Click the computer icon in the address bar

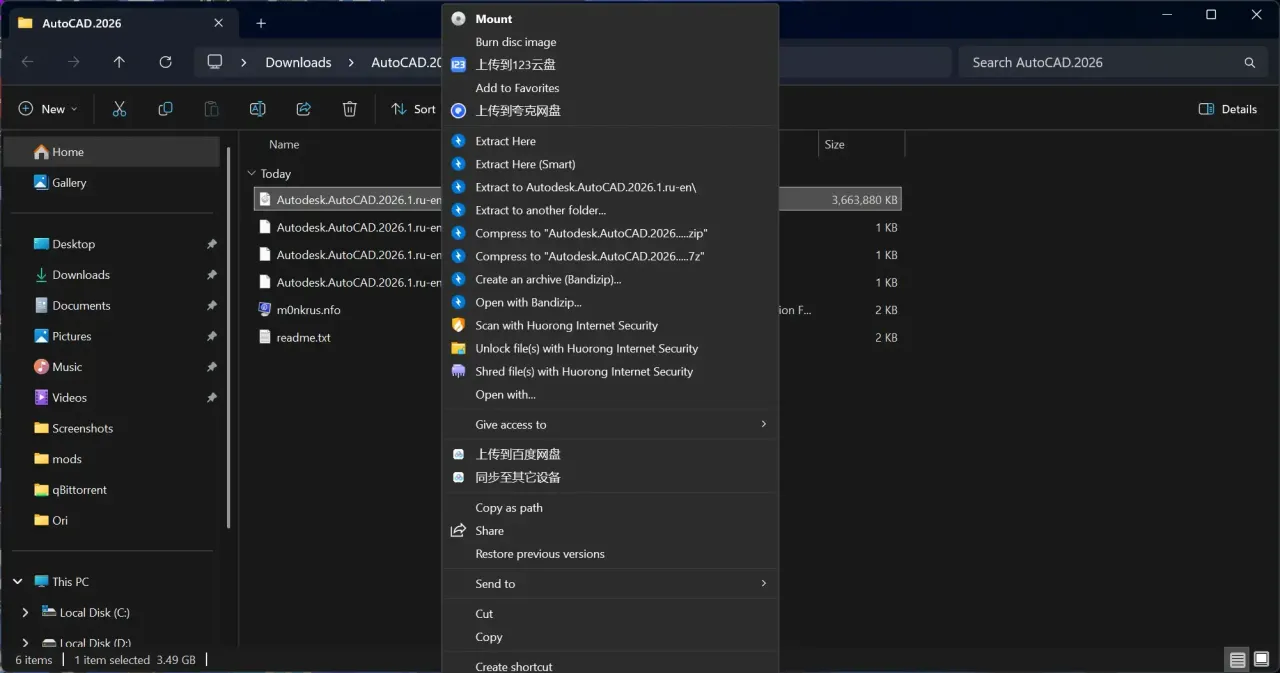[214, 62]
